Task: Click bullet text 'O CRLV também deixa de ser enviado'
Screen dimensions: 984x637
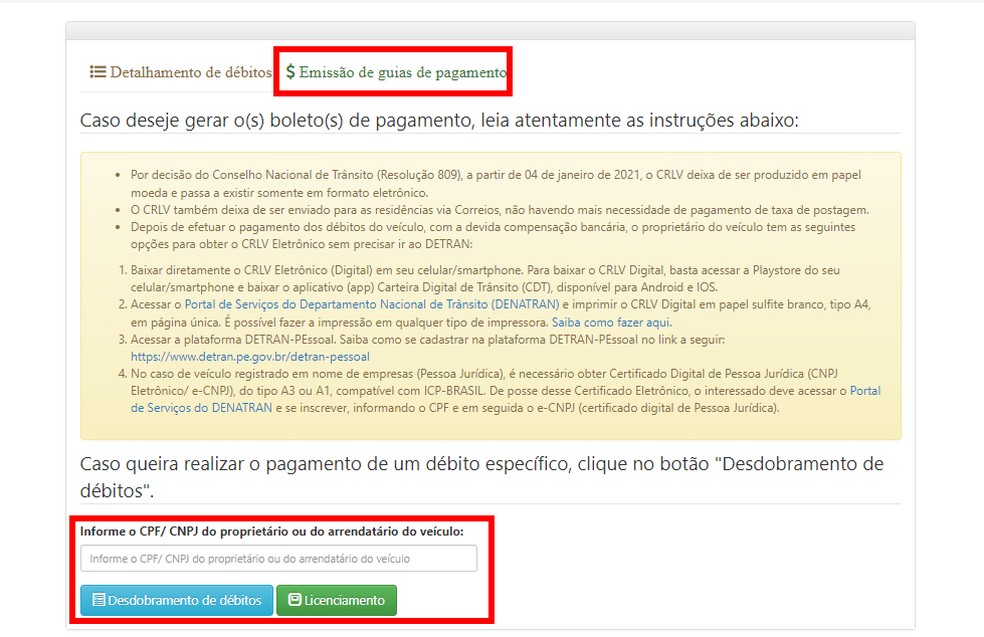Action: click(228, 210)
